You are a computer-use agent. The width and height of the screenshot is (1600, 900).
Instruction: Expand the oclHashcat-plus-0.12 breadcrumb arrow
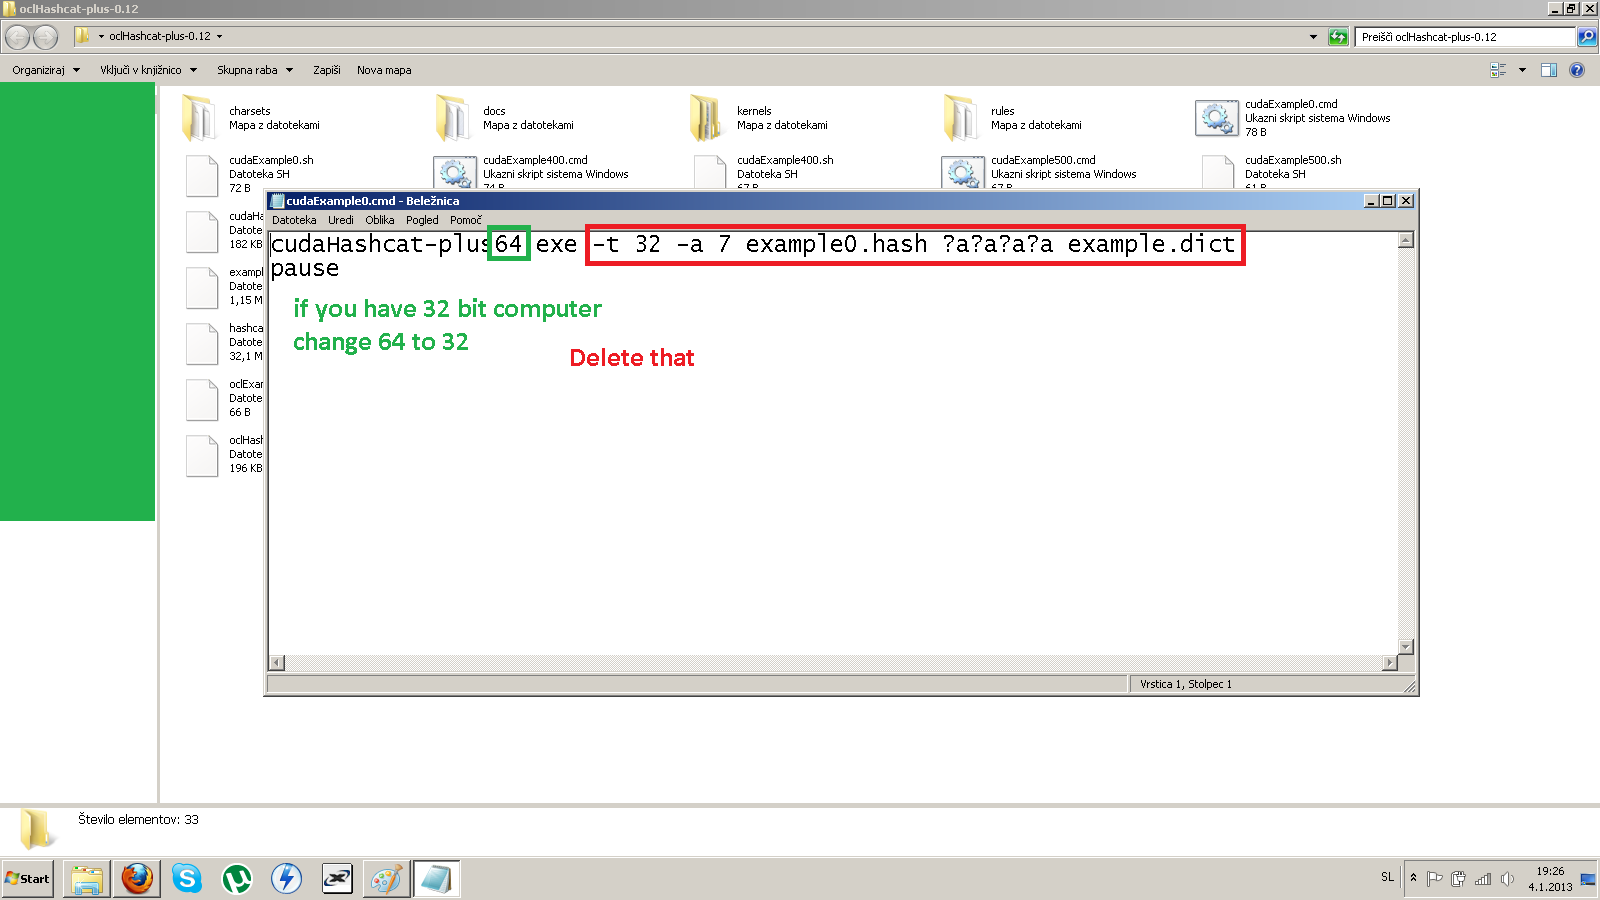tap(220, 36)
